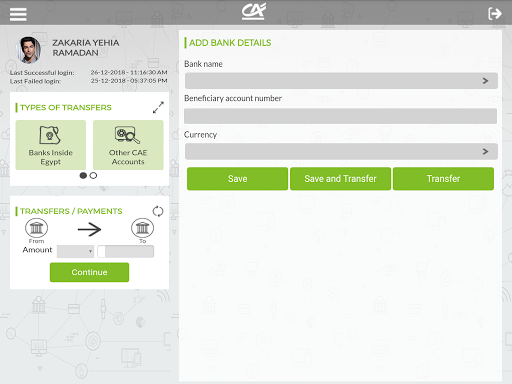
Task: Click the Continue button
Action: [89, 272]
